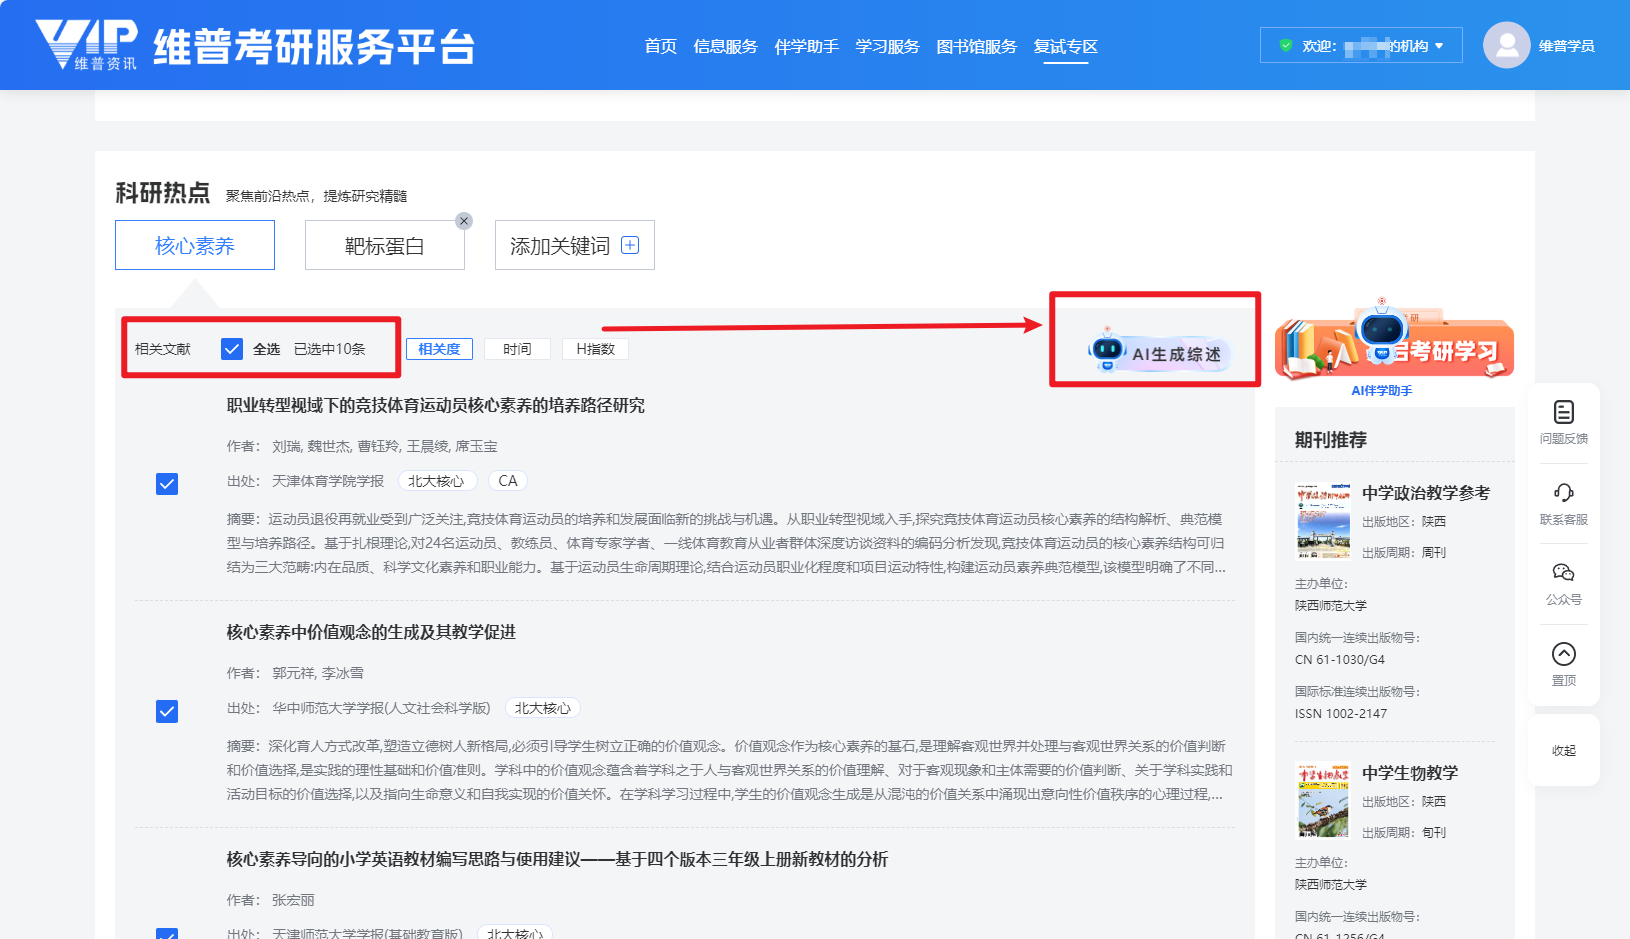Collapse the side toolbar via 收起

1563,751
